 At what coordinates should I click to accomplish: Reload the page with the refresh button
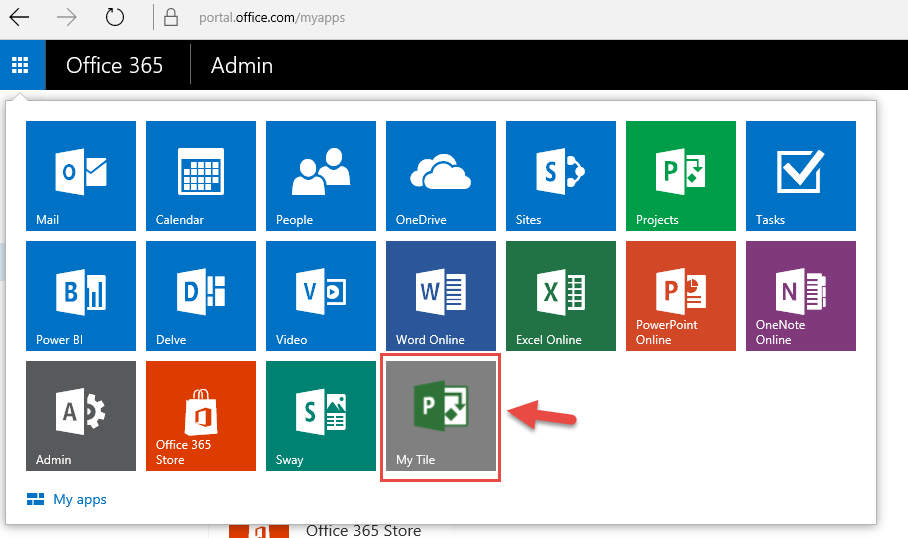coord(115,17)
